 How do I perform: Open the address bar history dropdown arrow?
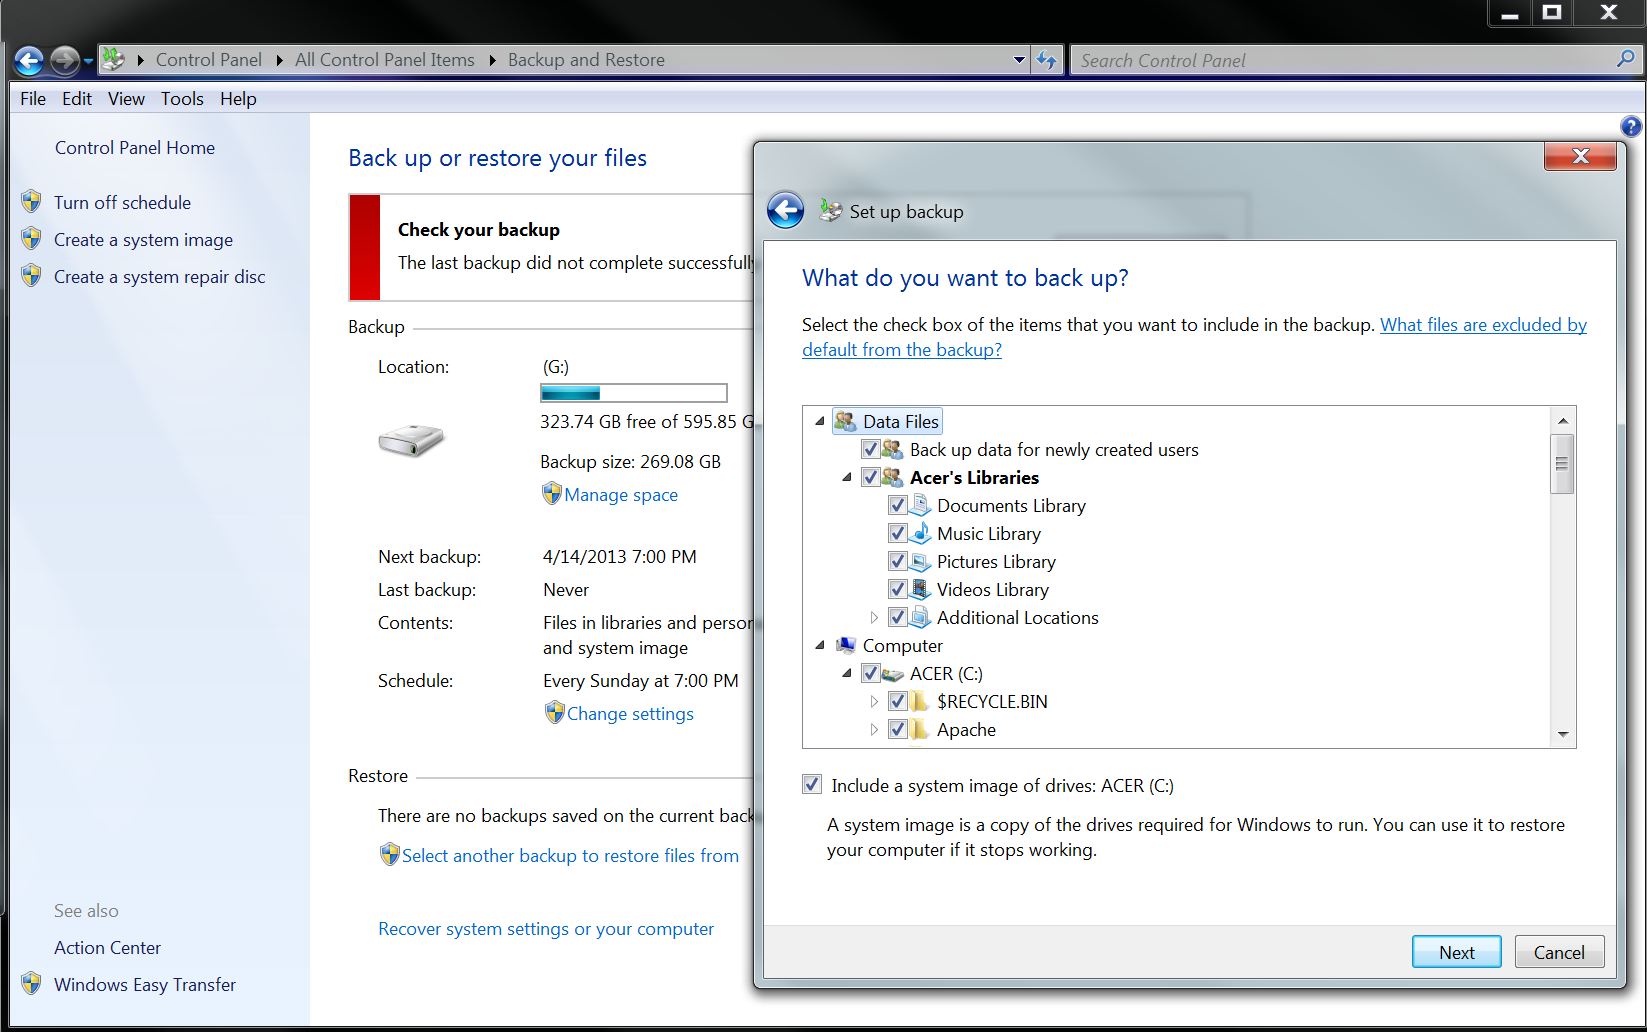[x=1019, y=60]
